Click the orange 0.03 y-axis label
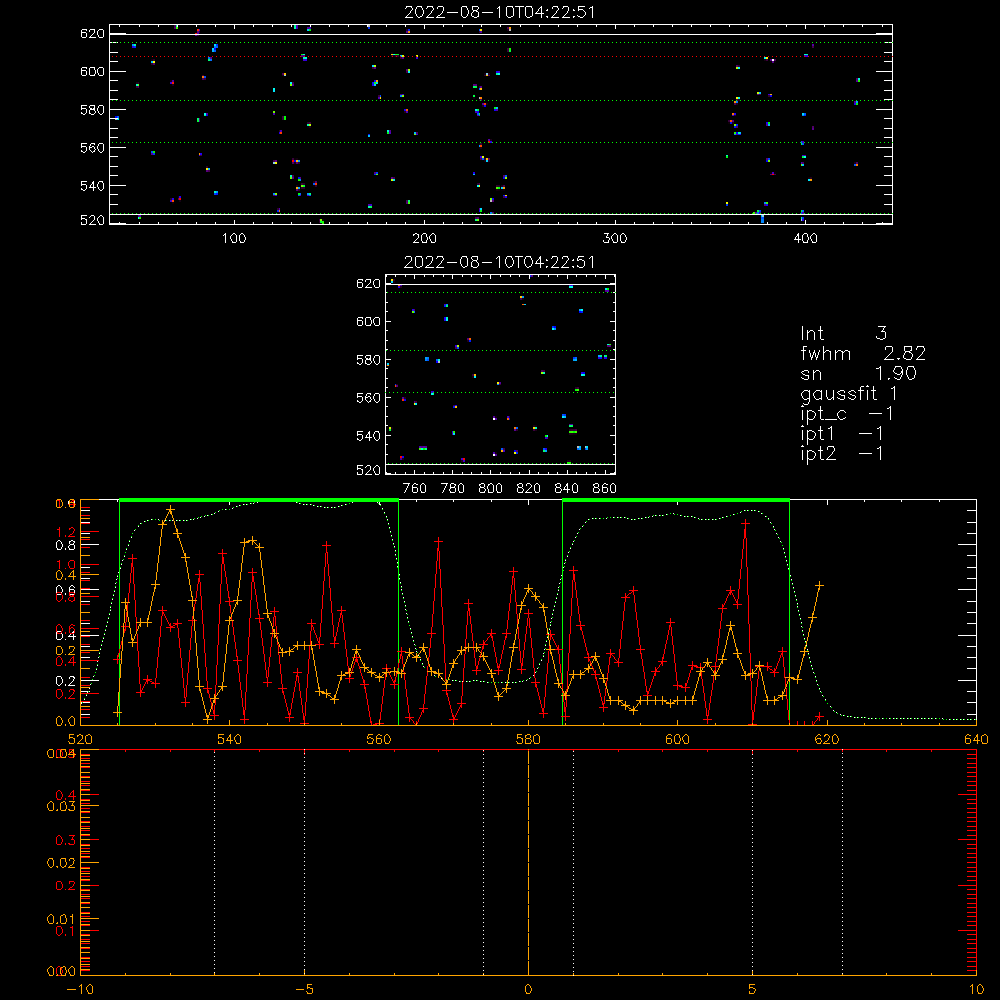The height and width of the screenshot is (1000, 1000). (61, 806)
